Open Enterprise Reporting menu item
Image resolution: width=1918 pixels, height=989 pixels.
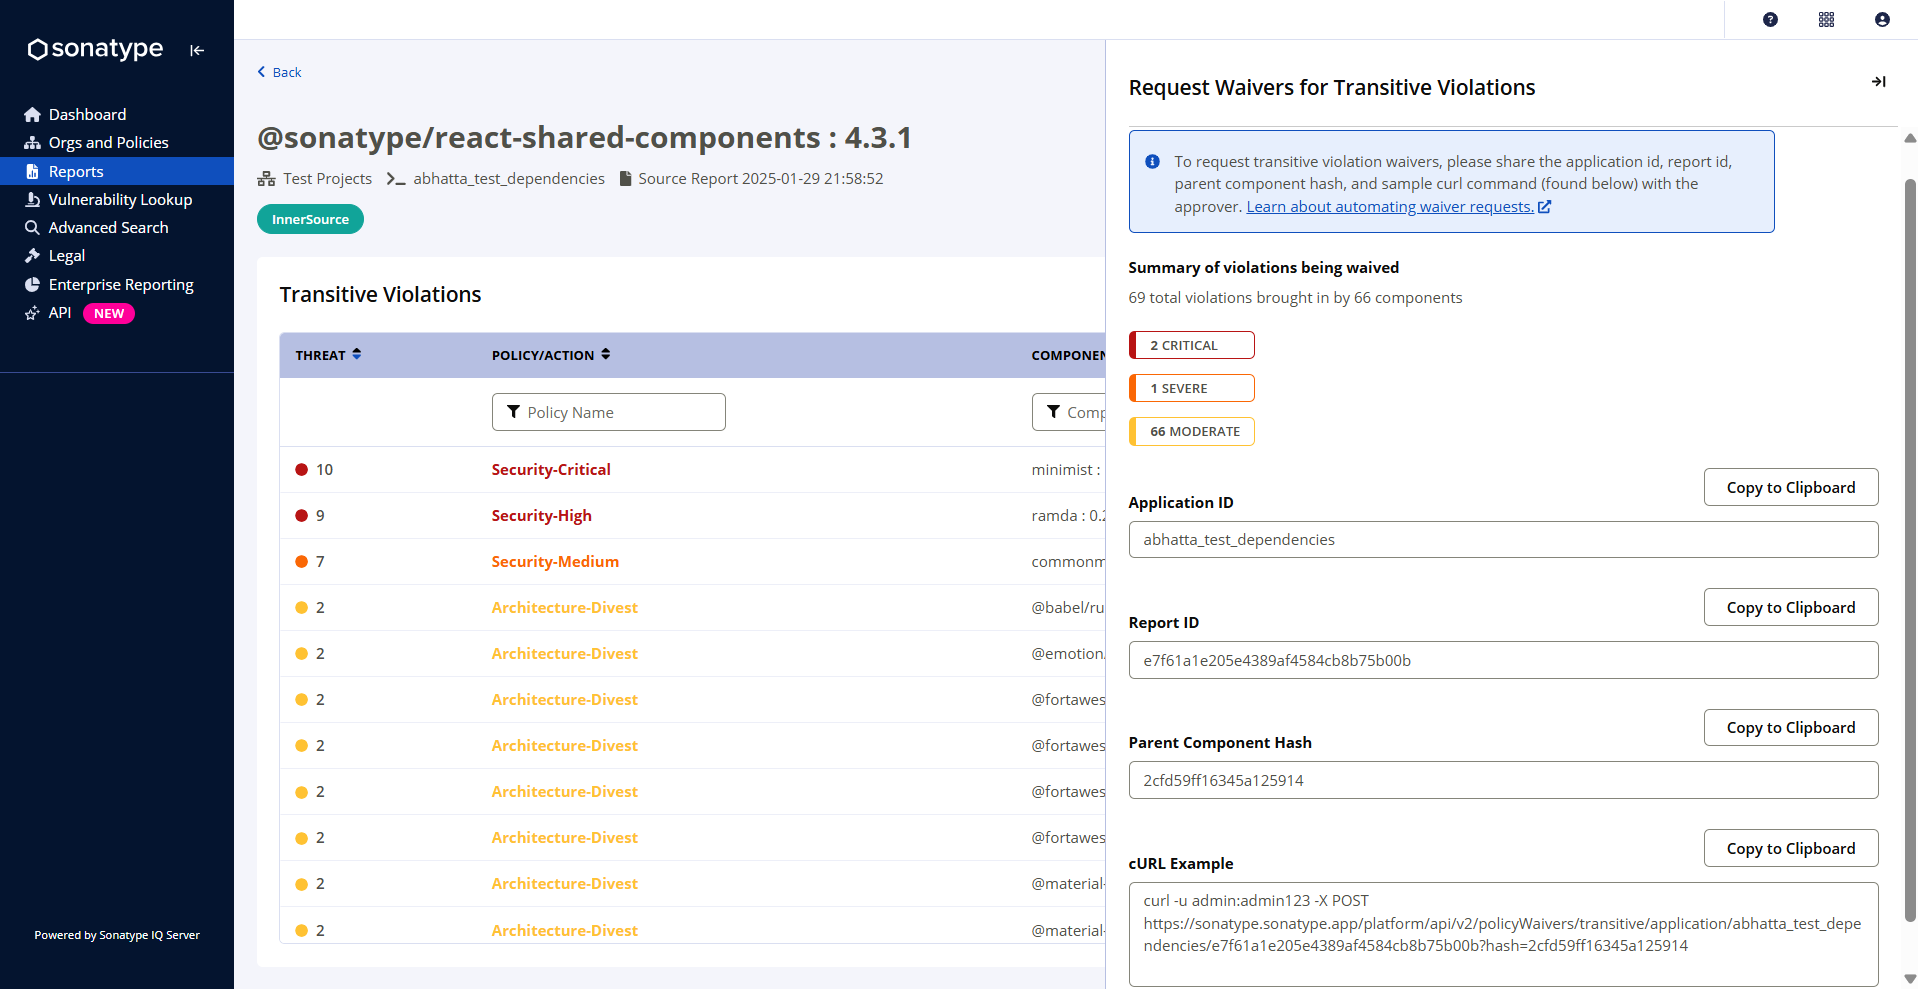click(x=117, y=285)
